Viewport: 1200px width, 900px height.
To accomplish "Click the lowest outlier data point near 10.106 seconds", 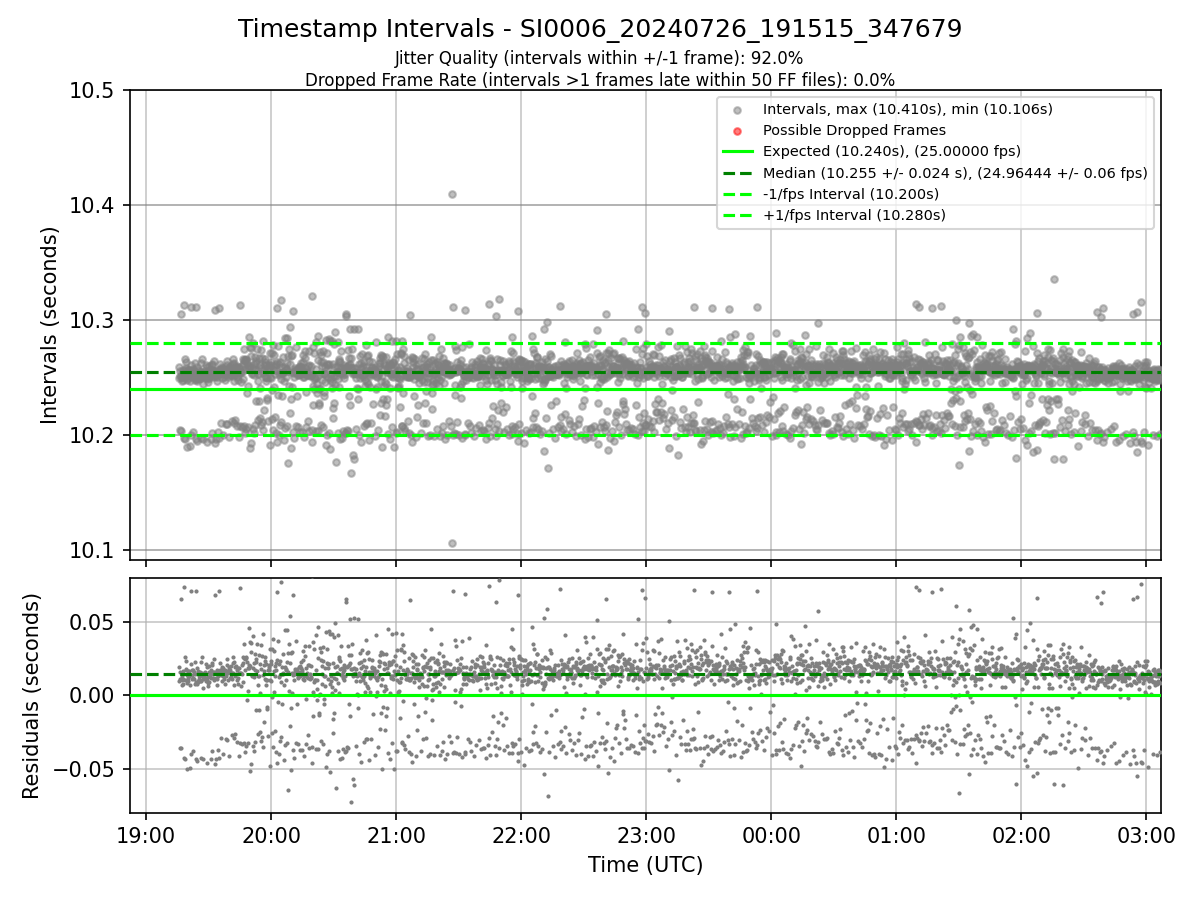I will click(452, 543).
